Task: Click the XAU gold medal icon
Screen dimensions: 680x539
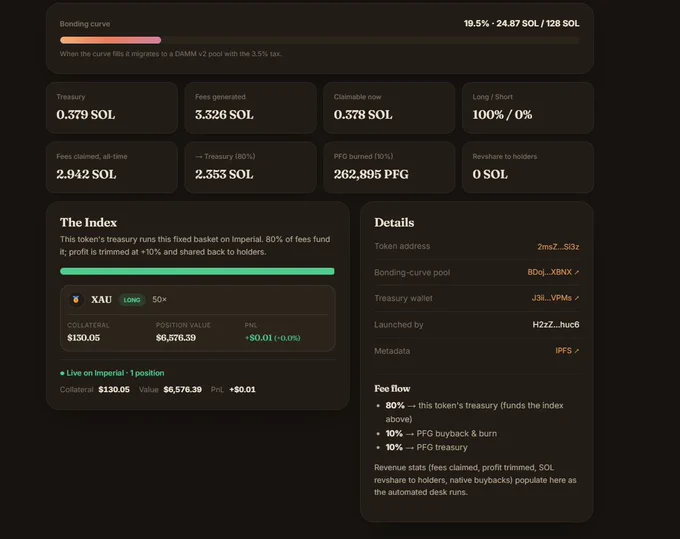Action: 76,300
